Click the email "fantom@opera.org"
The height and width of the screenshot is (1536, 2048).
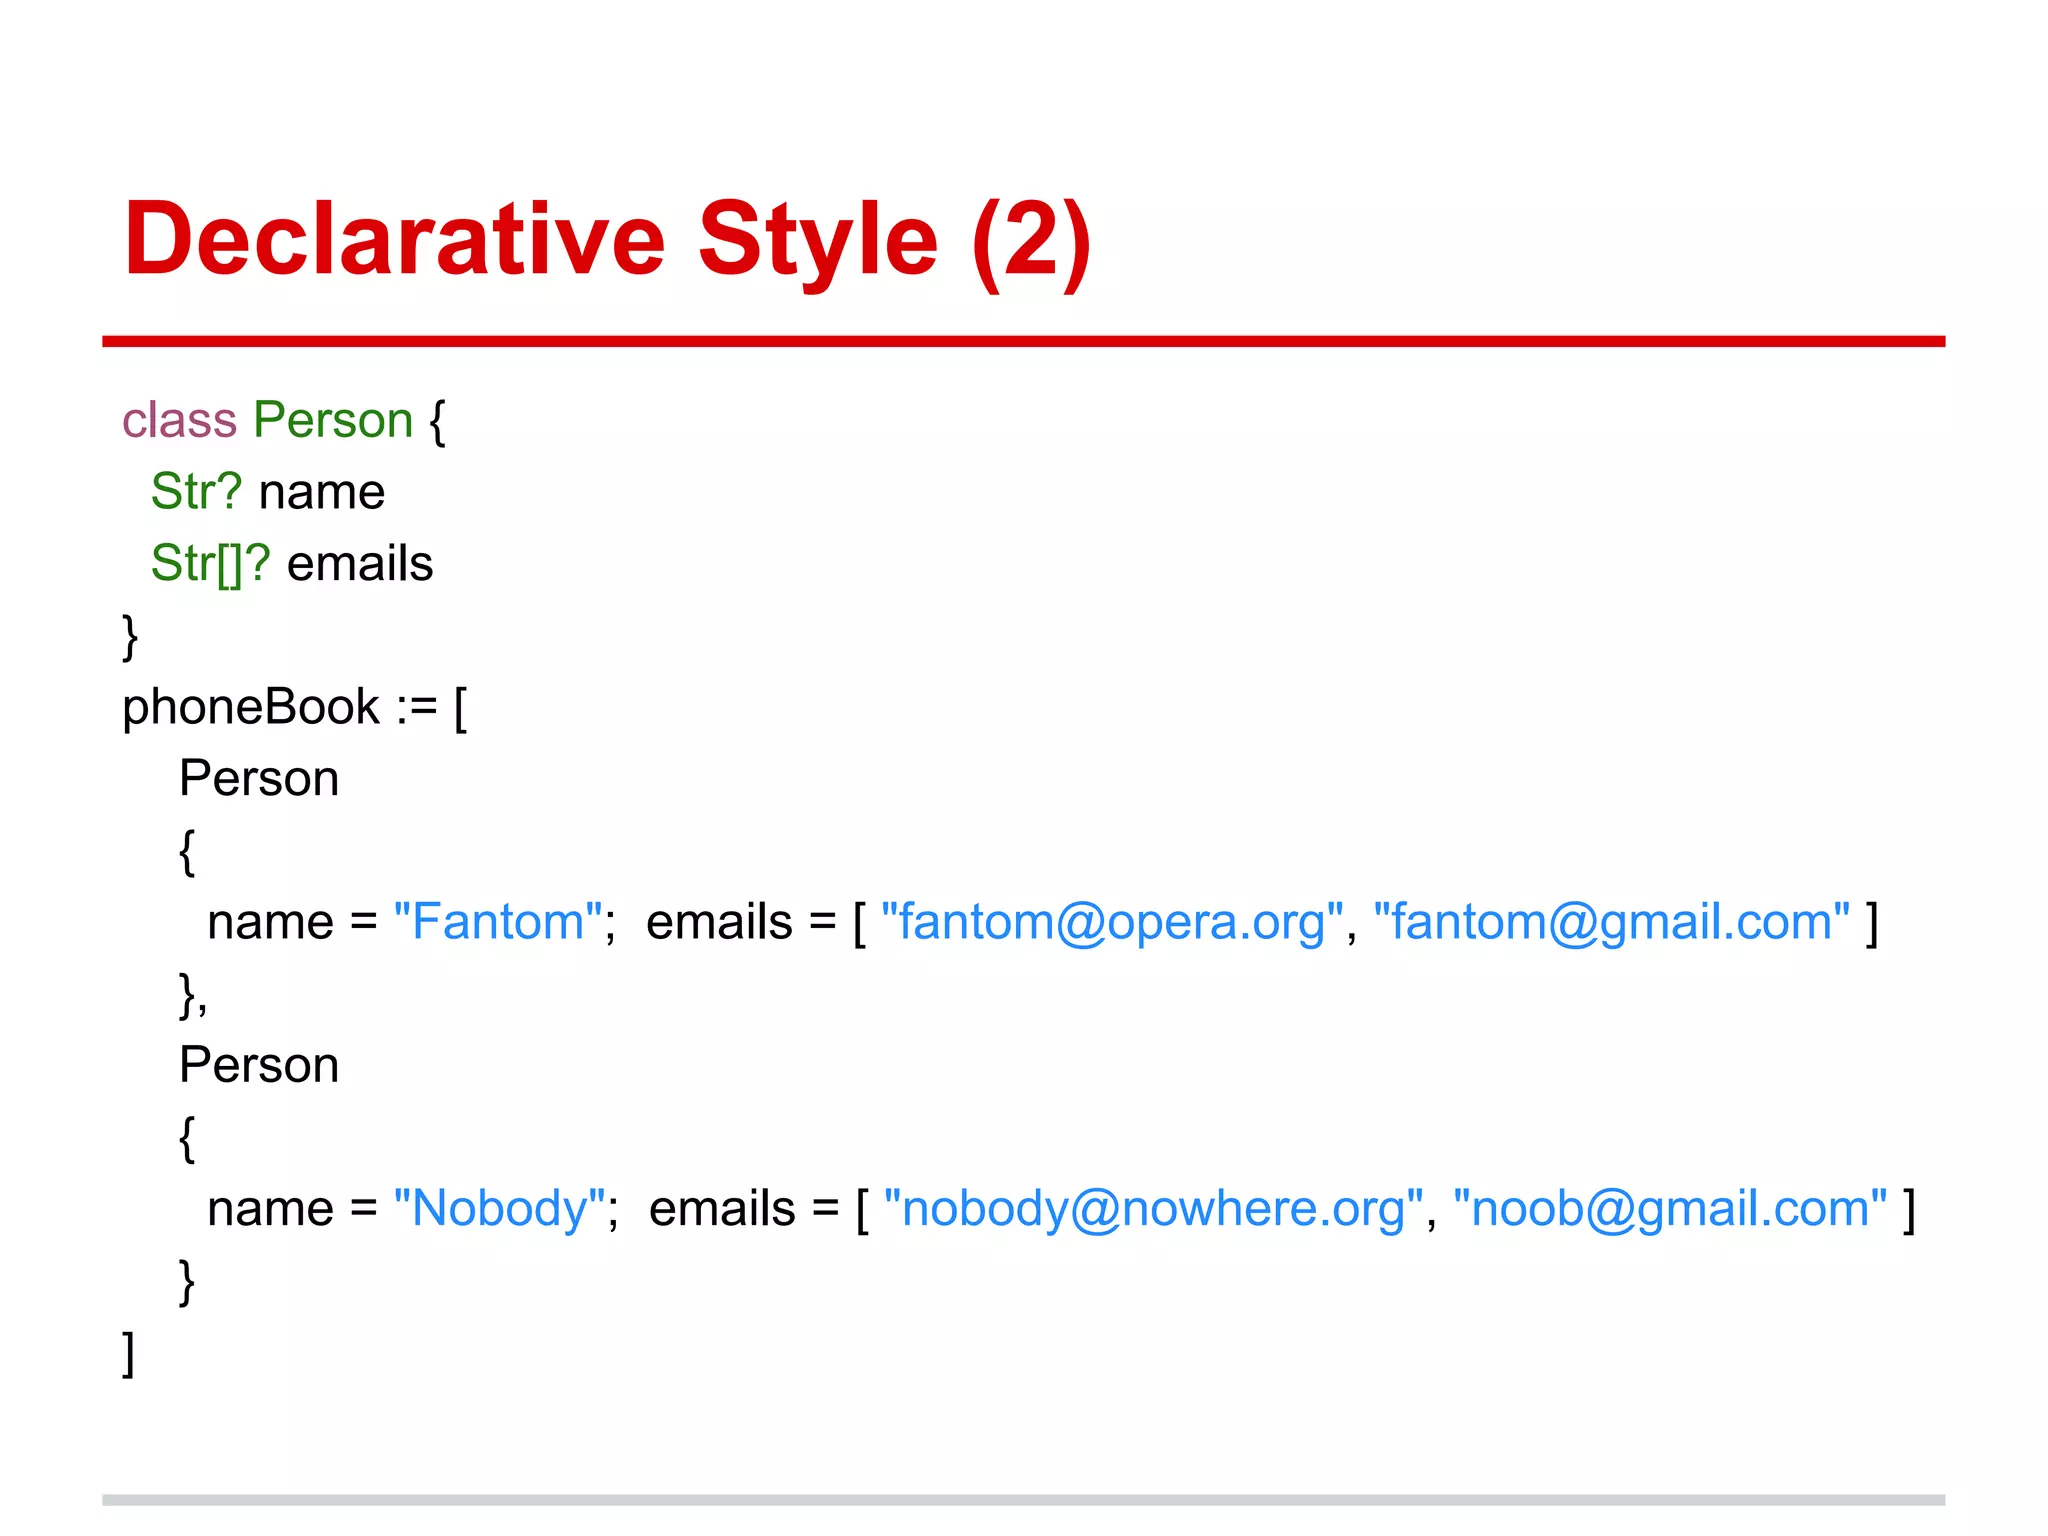click(x=1112, y=922)
